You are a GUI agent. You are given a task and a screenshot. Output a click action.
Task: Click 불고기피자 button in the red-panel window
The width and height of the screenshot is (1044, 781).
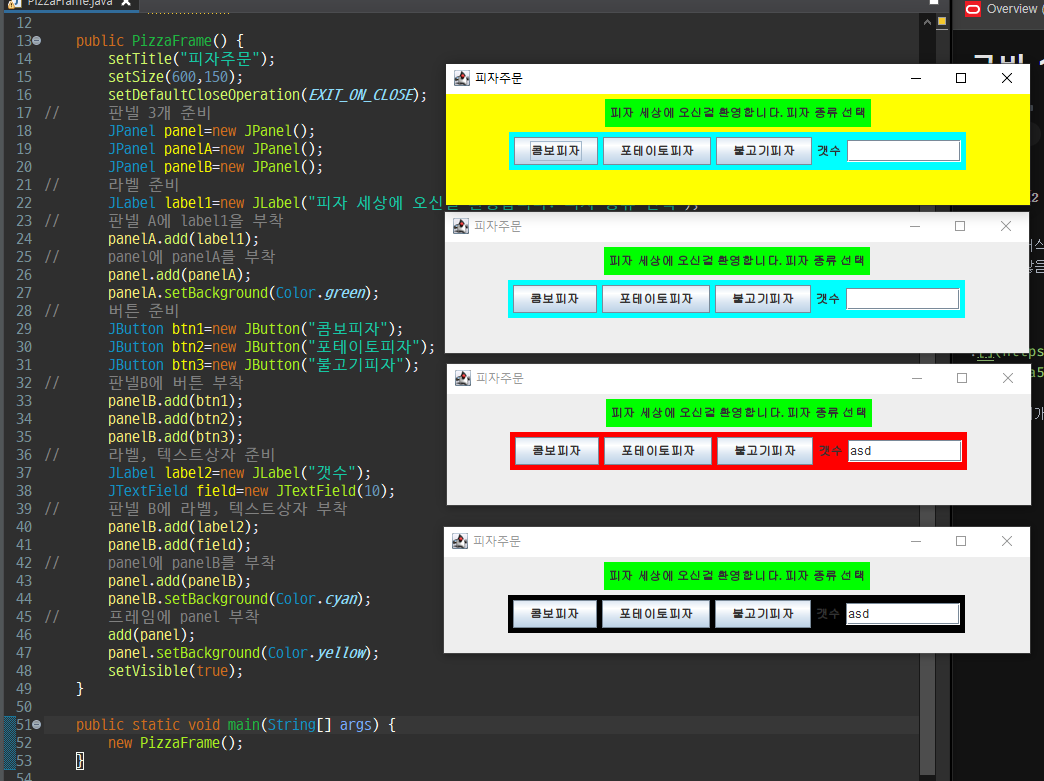coord(765,451)
